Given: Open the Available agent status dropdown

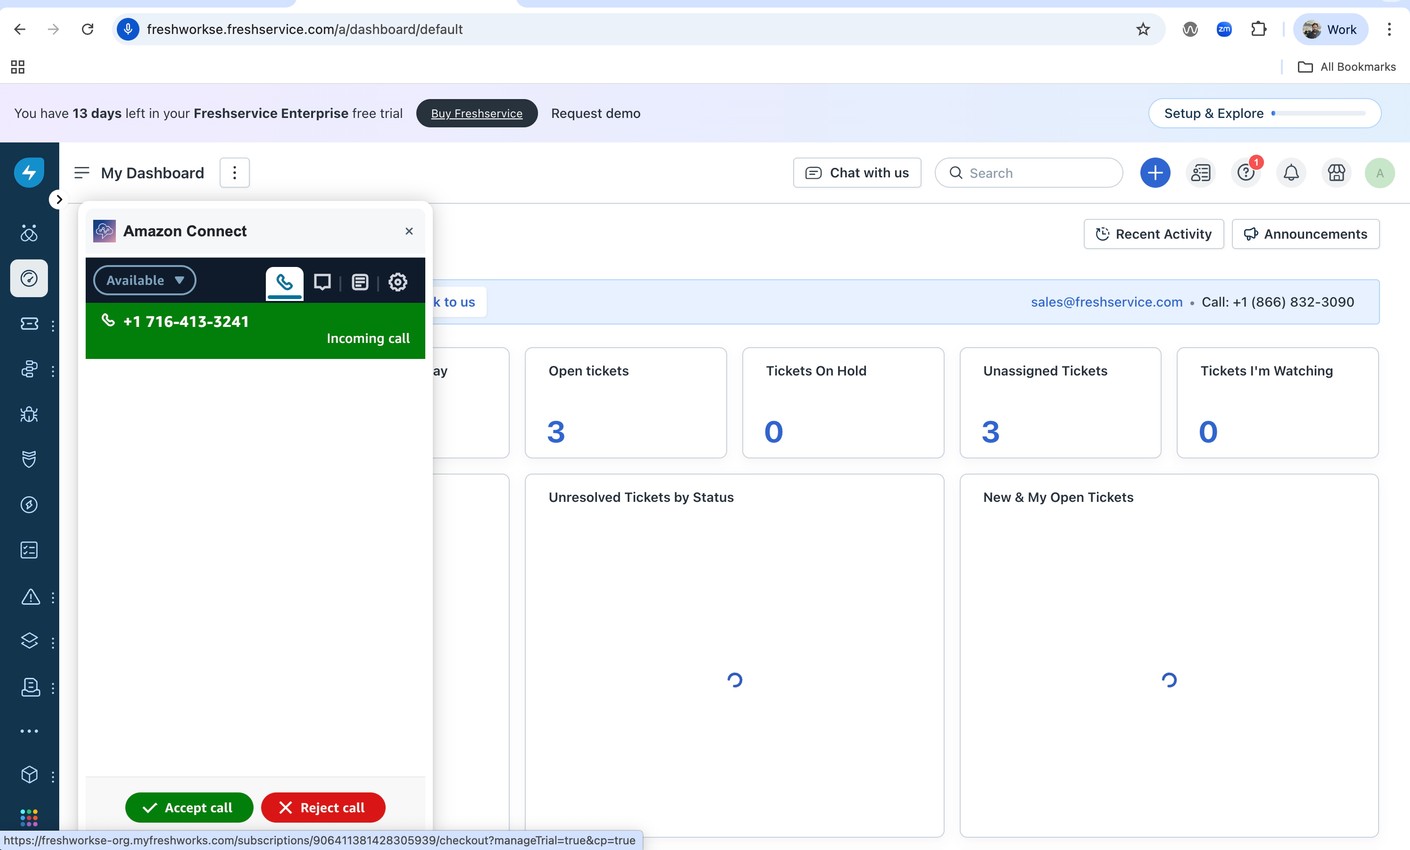Looking at the screenshot, I should (x=143, y=280).
